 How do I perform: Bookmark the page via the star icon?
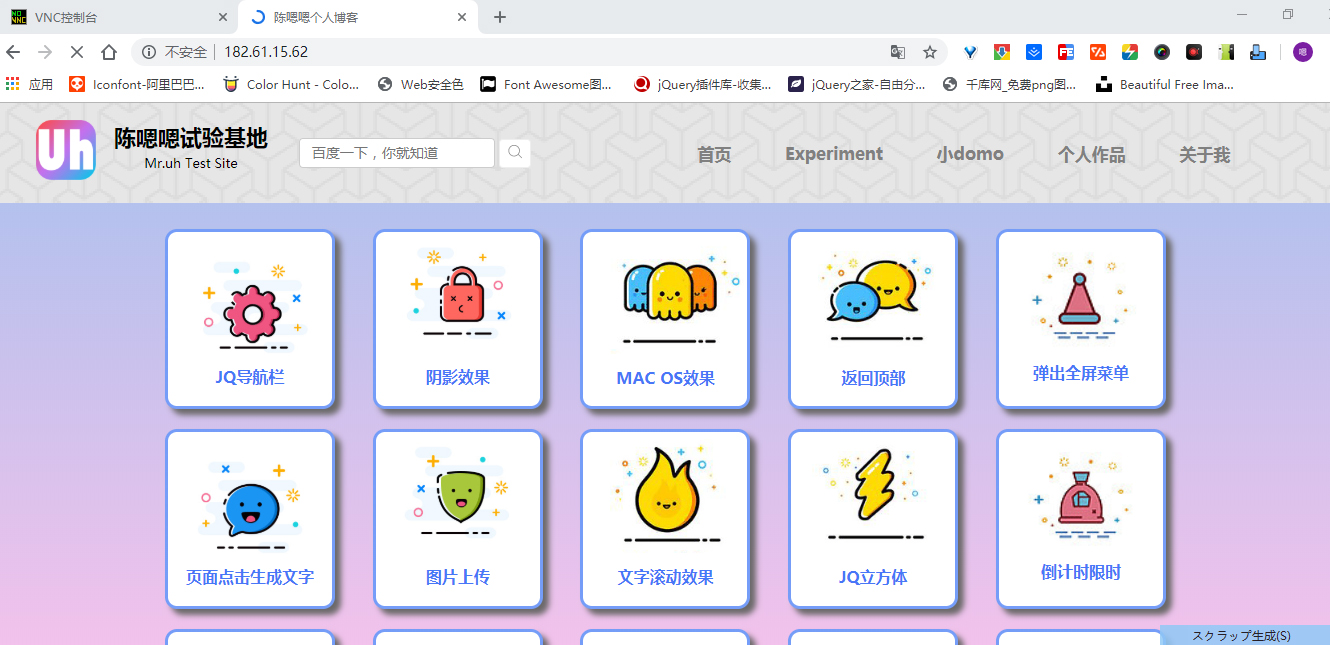928,51
